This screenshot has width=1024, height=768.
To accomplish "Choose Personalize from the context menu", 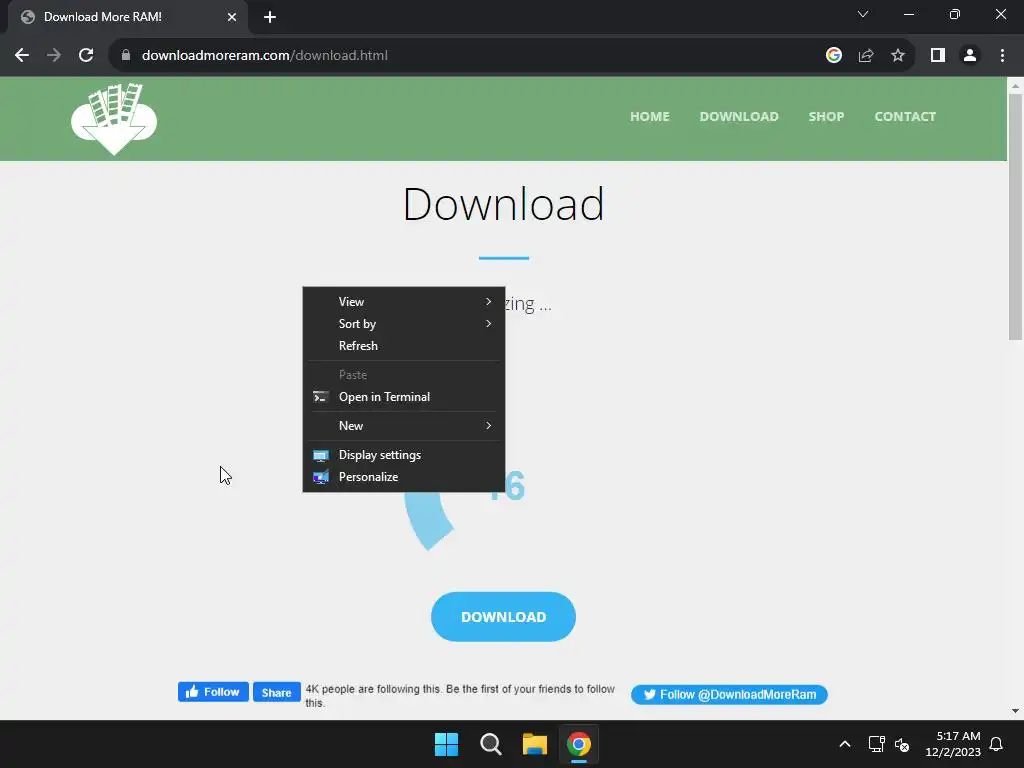I will 404,477.
